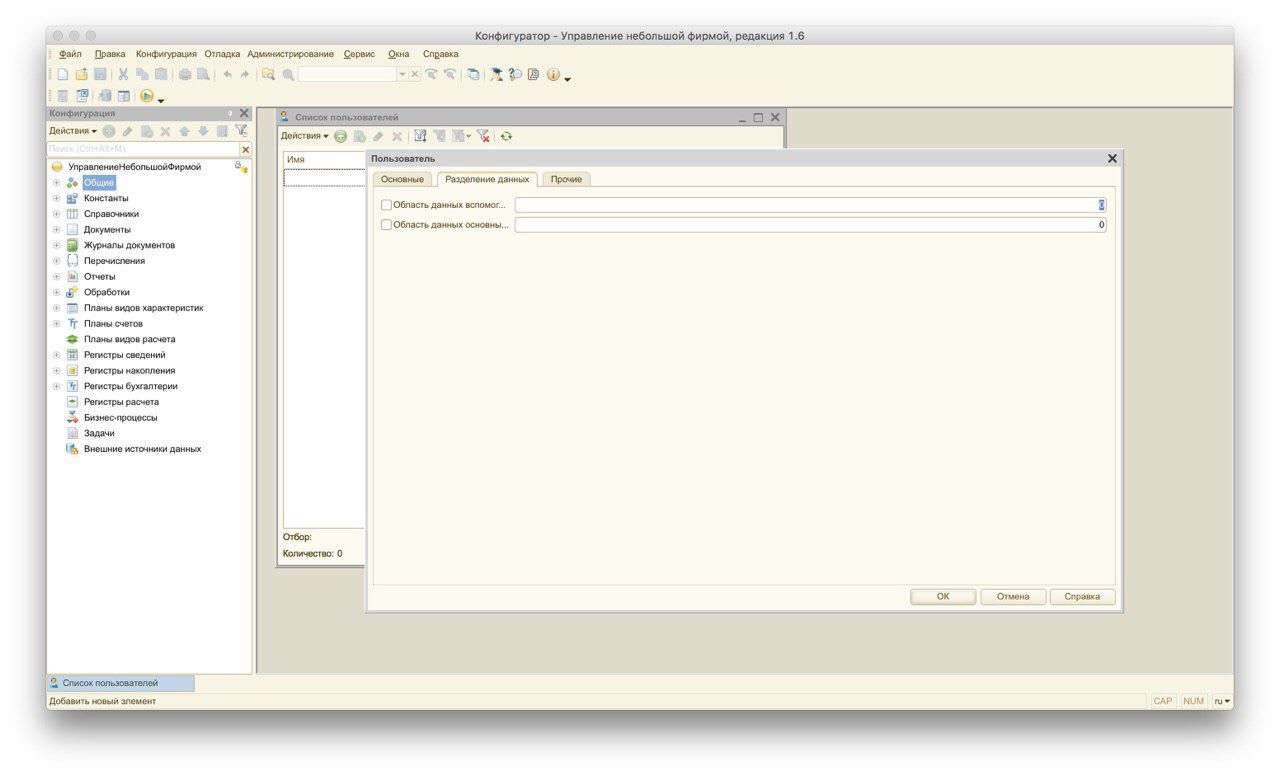1280x776 pixels.
Task: Expand the Журналы документов node
Action: [57, 245]
